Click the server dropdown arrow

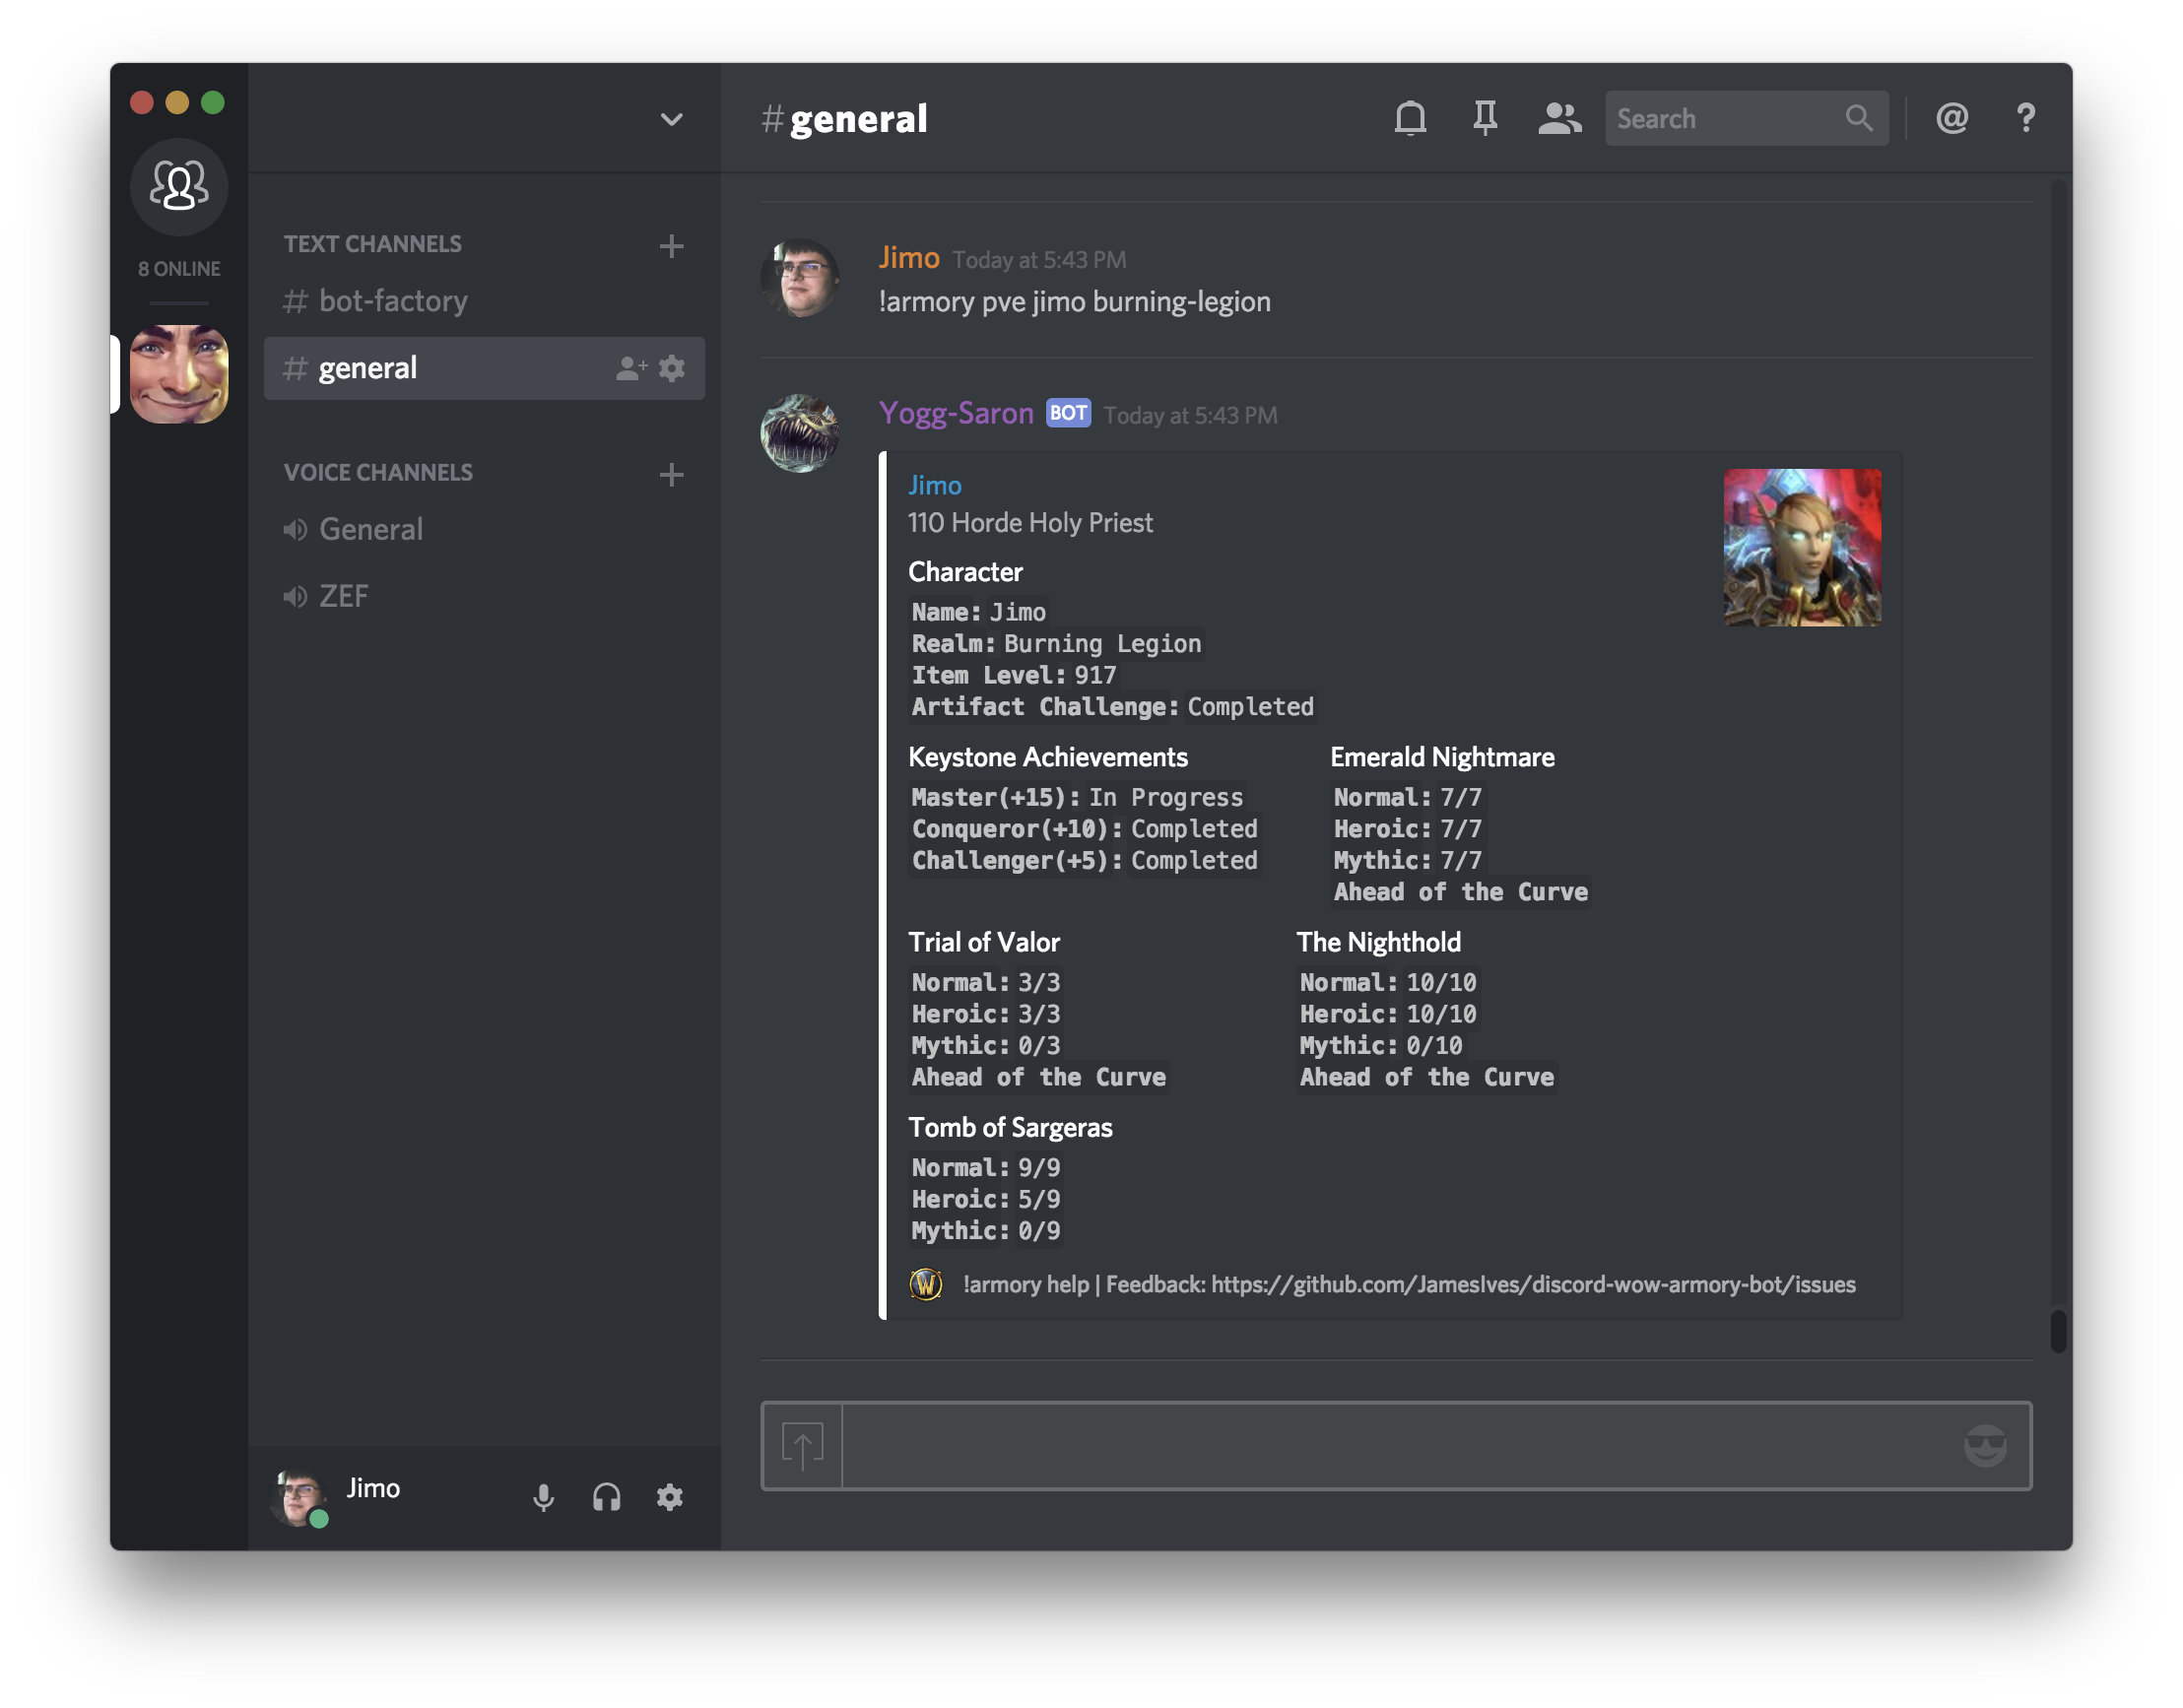point(674,117)
